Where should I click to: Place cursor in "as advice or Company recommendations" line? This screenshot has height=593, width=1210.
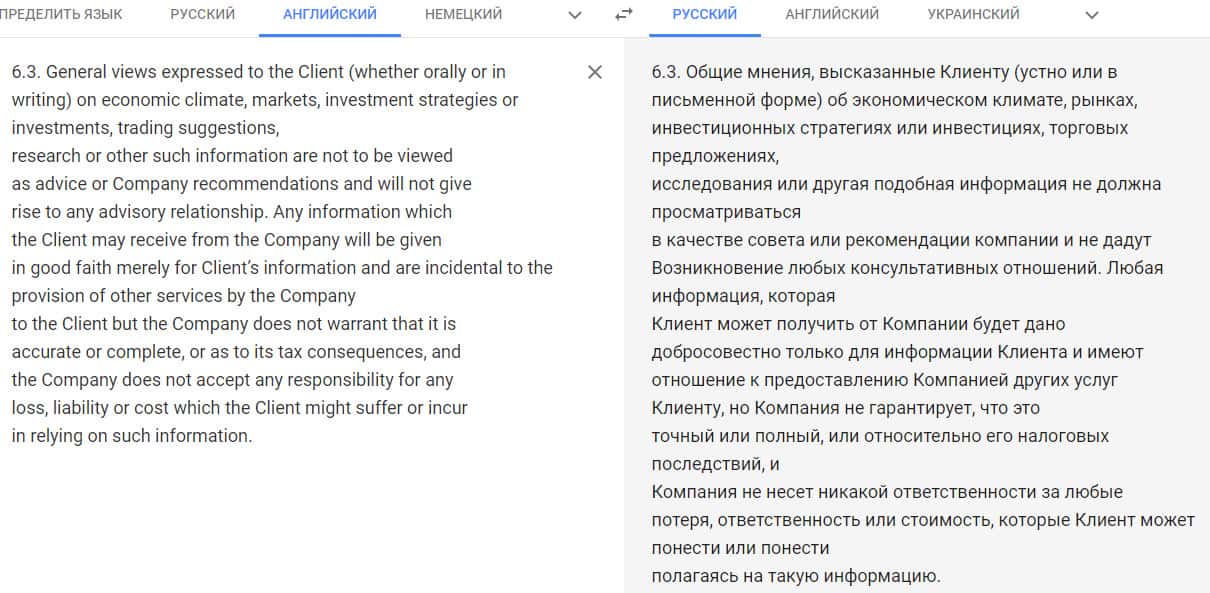241,184
